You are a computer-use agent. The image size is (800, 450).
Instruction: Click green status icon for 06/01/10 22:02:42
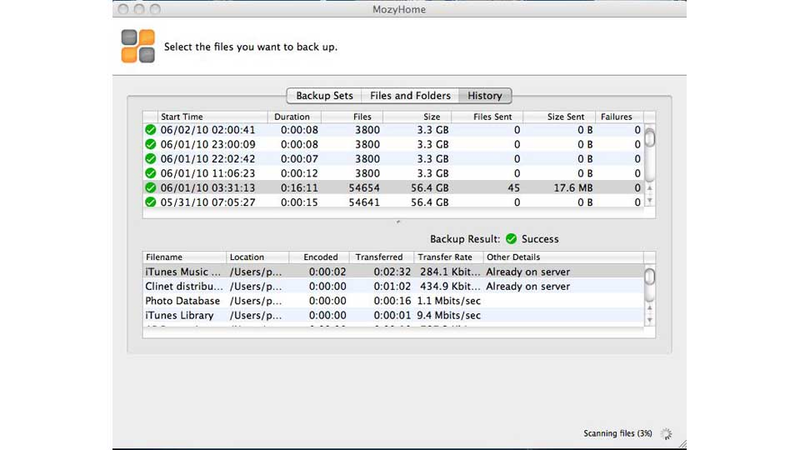pyautogui.click(x=151, y=159)
